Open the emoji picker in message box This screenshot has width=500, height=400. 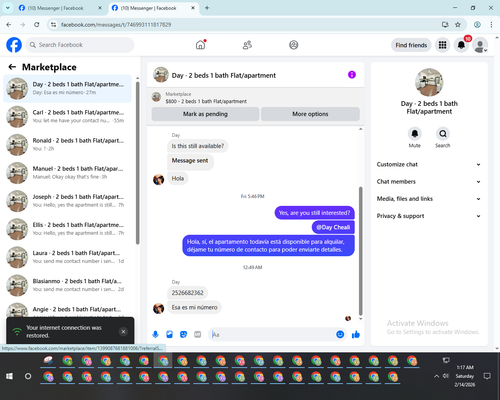[x=340, y=334]
